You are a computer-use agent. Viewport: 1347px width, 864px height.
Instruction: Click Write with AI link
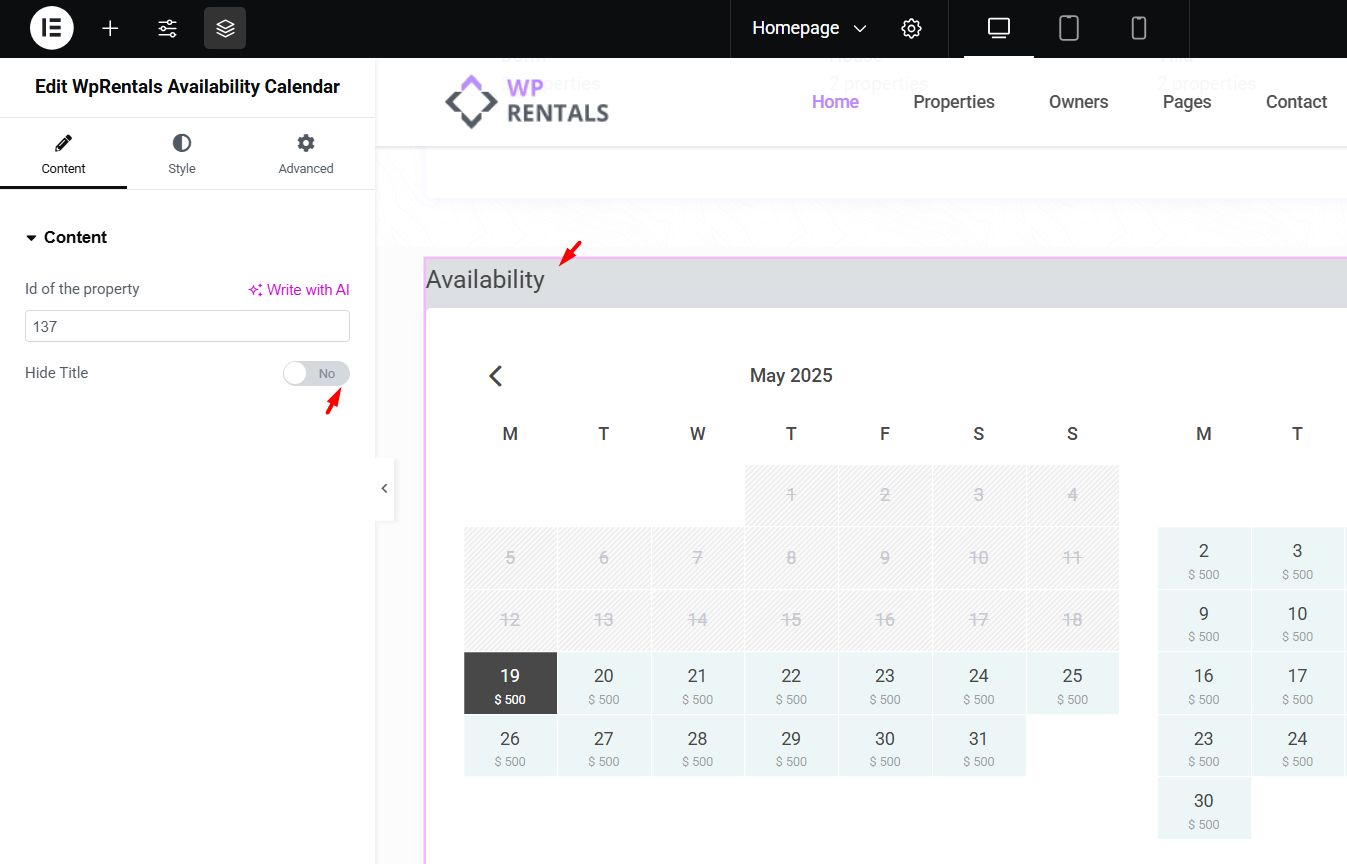coord(299,290)
